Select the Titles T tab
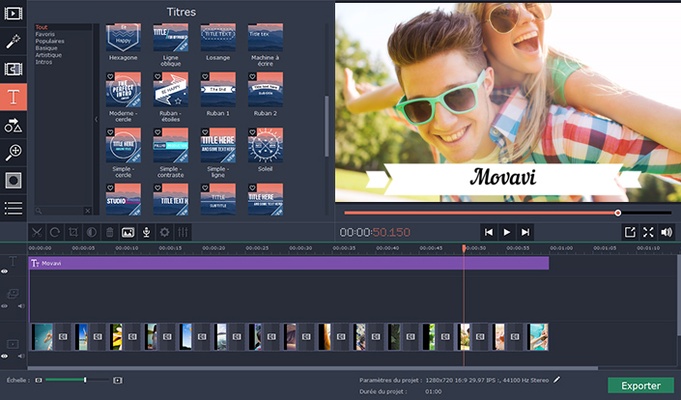Image resolution: width=681 pixels, height=400 pixels. [x=13, y=97]
